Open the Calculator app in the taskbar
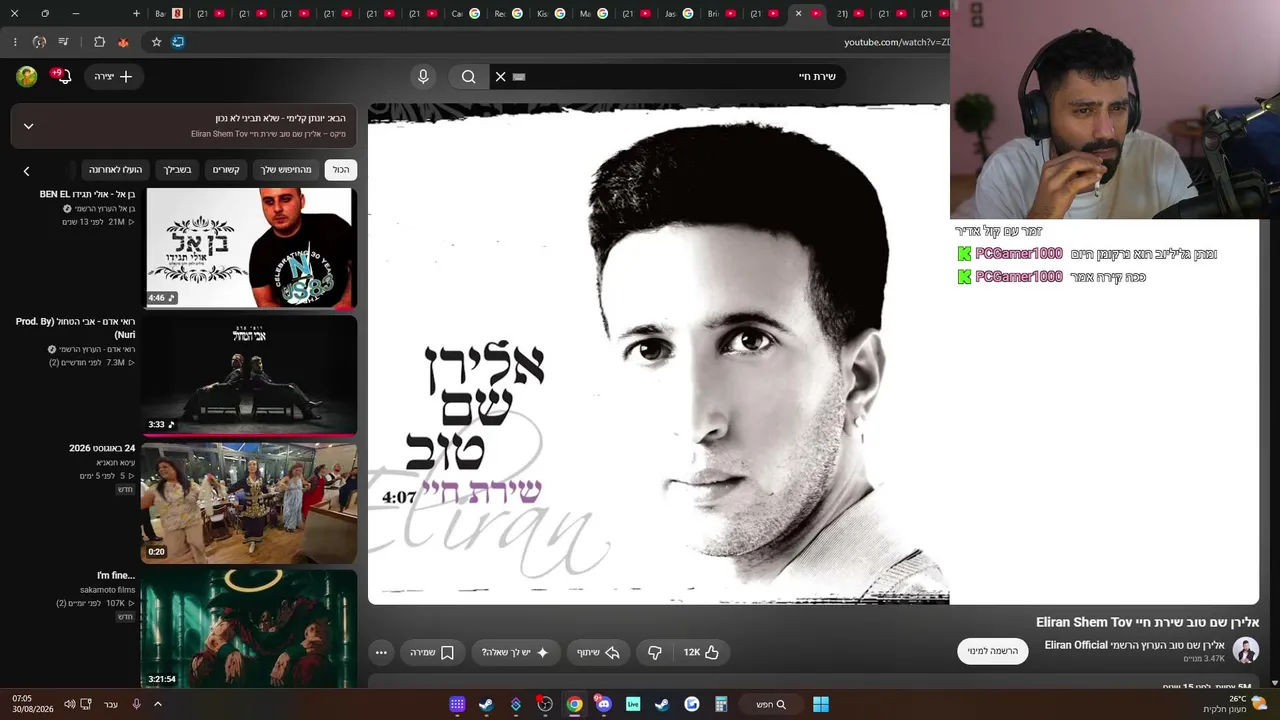 tap(720, 704)
